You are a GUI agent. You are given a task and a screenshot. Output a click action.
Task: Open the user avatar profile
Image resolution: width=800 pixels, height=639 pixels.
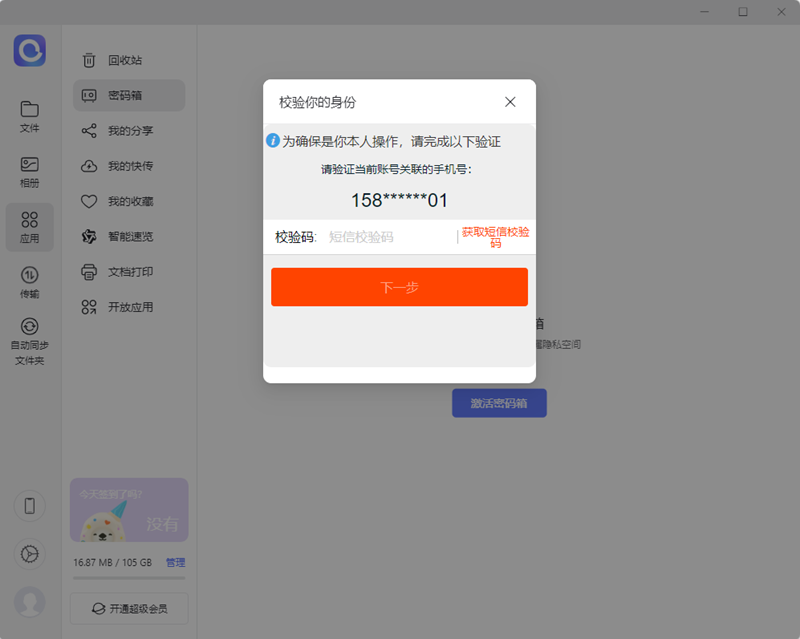tap(29, 602)
